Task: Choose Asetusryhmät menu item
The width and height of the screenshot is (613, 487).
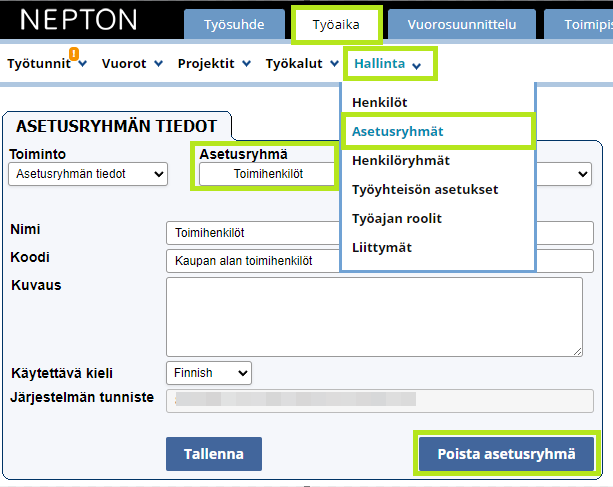Action: 398,131
